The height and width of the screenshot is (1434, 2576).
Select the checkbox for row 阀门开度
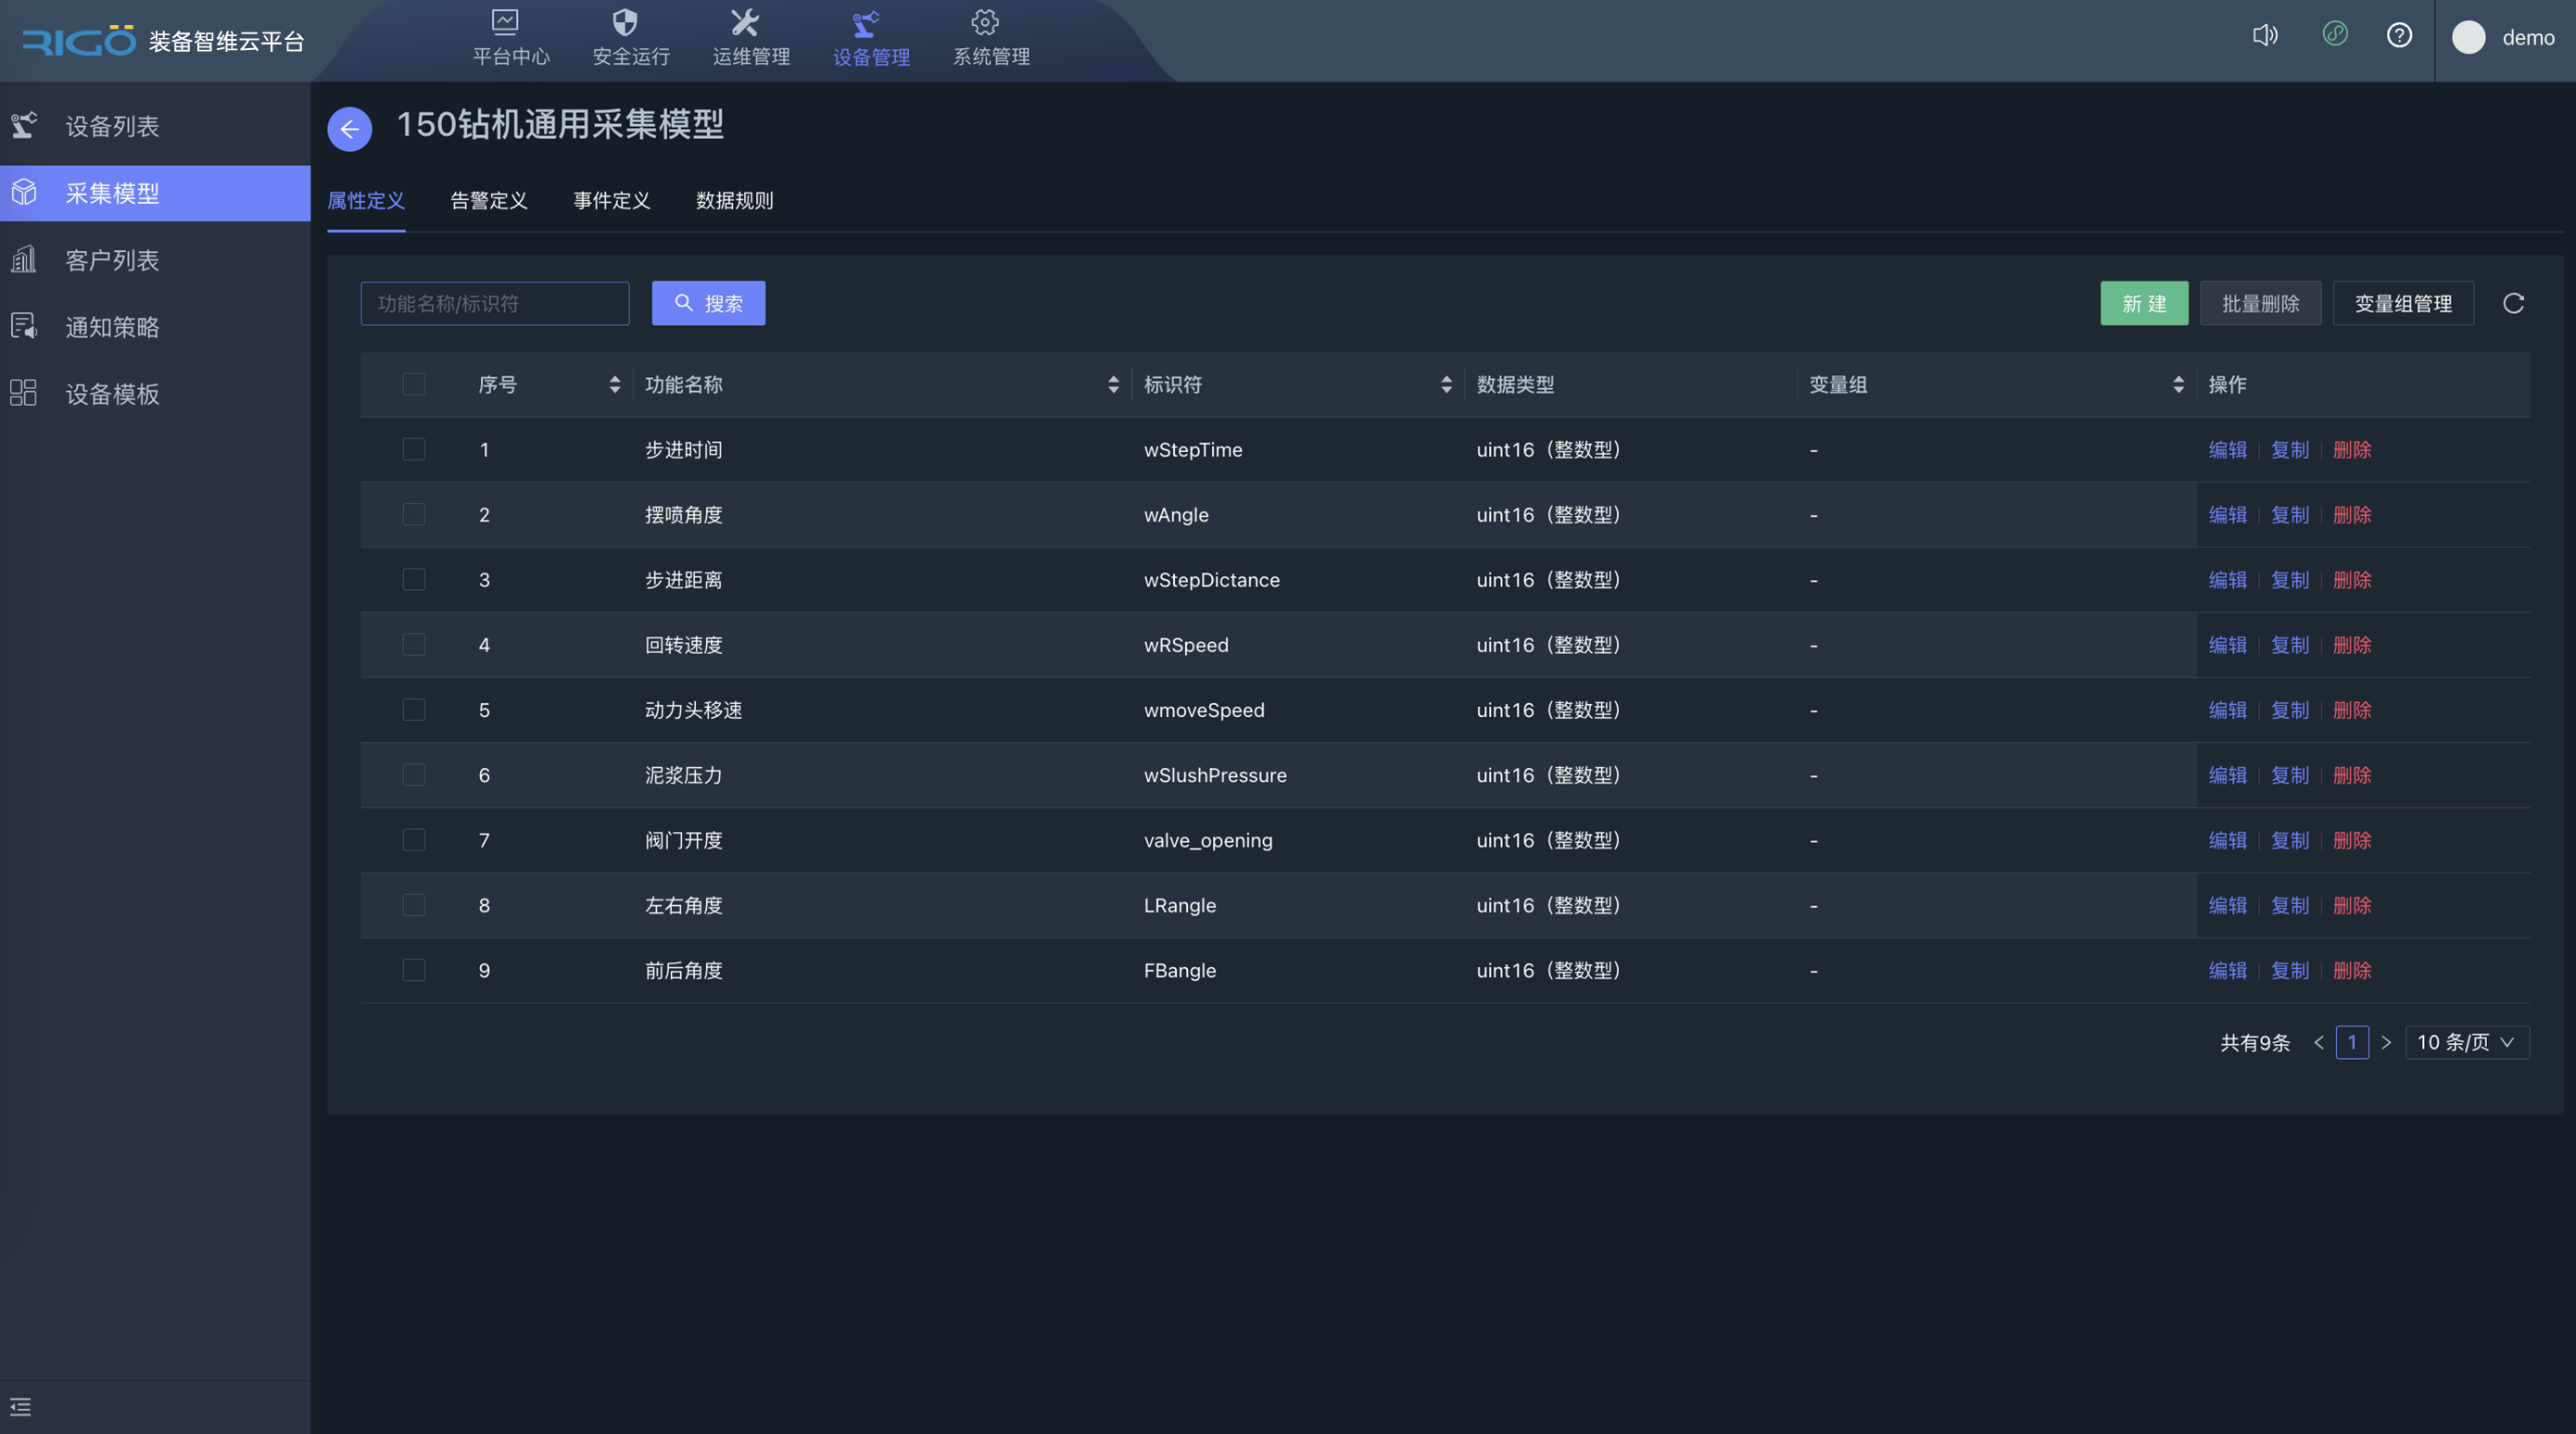pos(414,840)
